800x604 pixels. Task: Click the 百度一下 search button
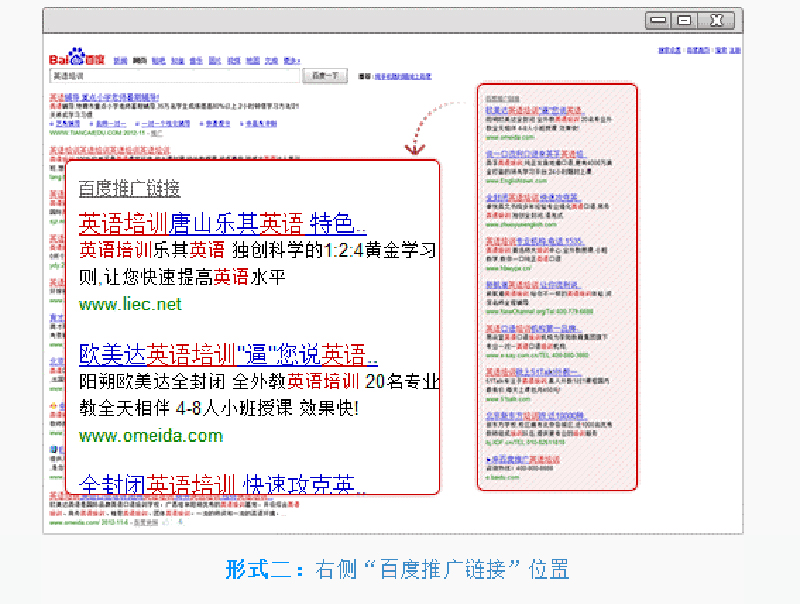(x=325, y=76)
